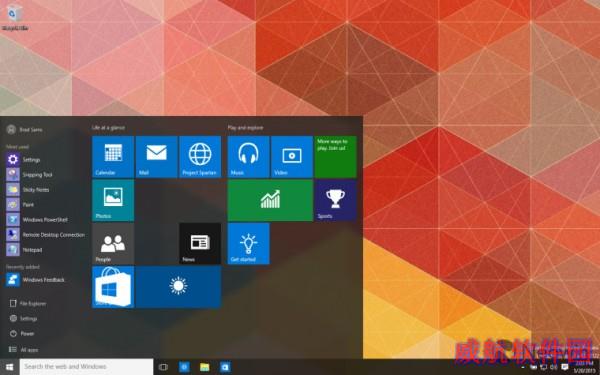Screen dimensions: 600x375
Task: Open the Video tile
Action: coord(292,157)
